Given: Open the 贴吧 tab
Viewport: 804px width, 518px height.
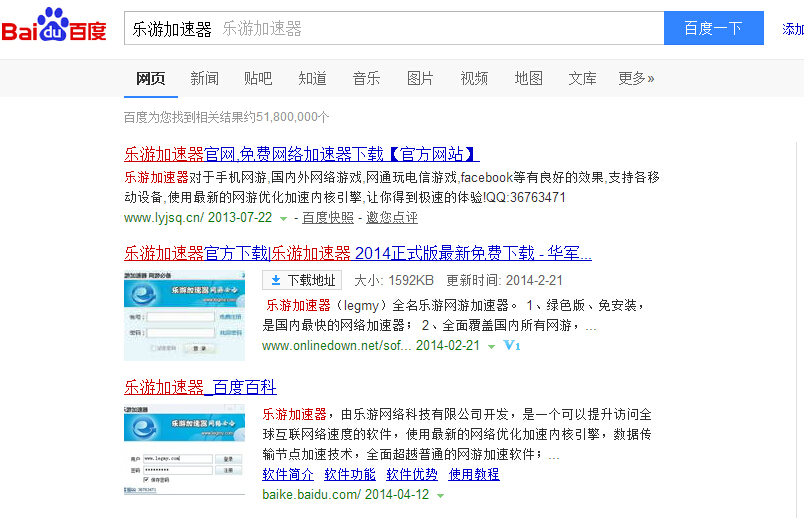Looking at the screenshot, I should pyautogui.click(x=258, y=78).
